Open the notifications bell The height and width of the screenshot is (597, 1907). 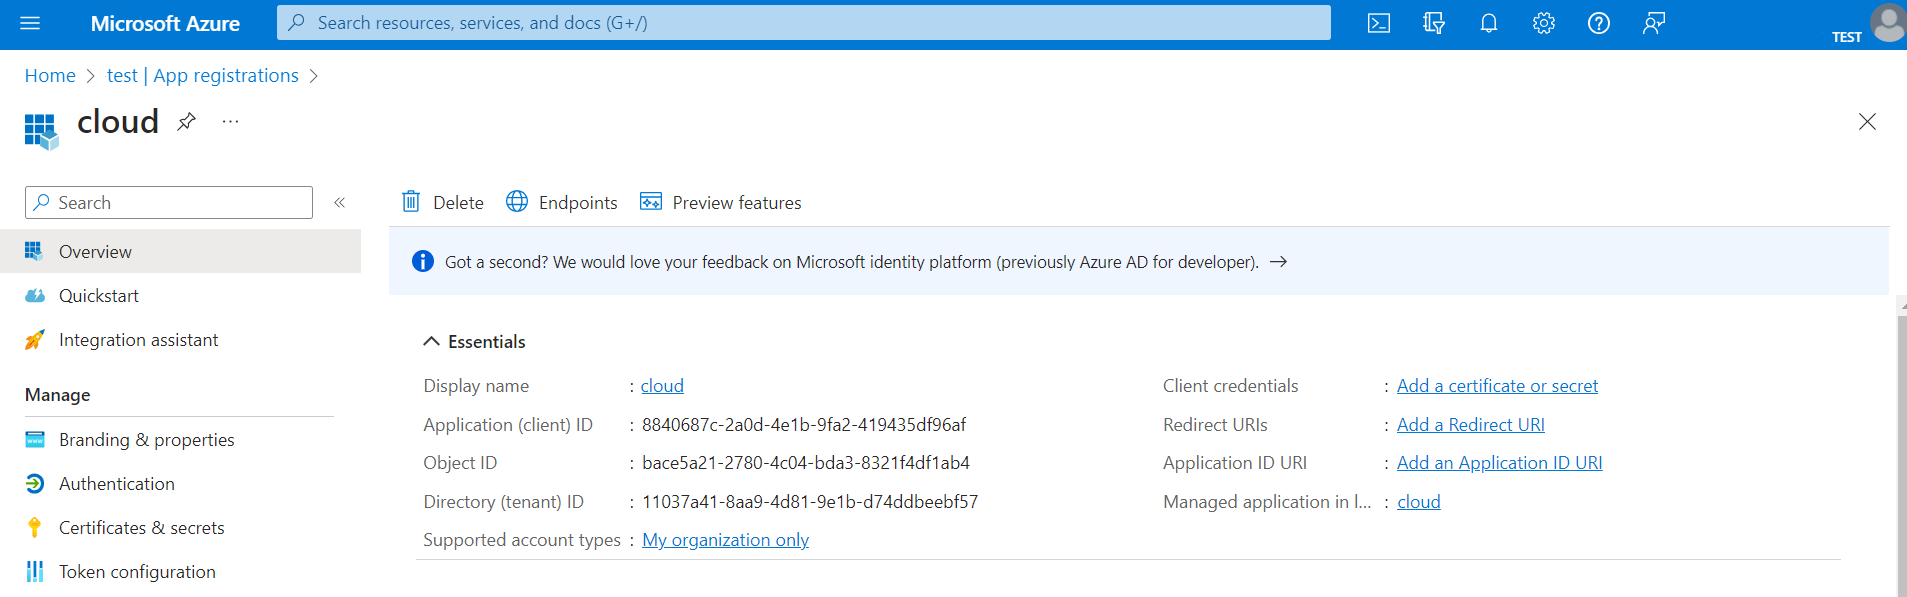click(x=1489, y=23)
